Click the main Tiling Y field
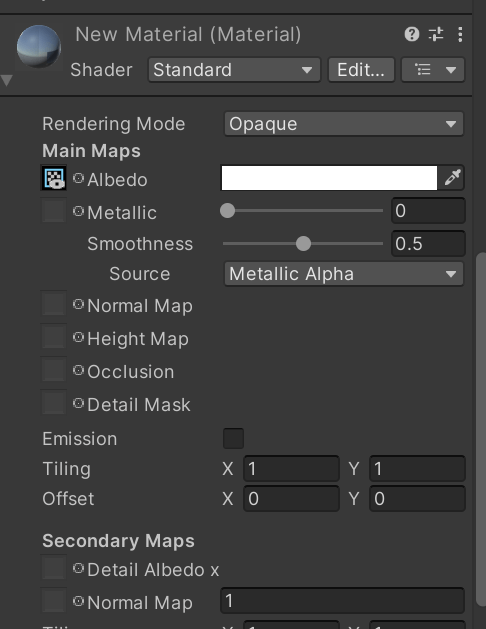Viewport: 486px width, 629px height. (417, 469)
